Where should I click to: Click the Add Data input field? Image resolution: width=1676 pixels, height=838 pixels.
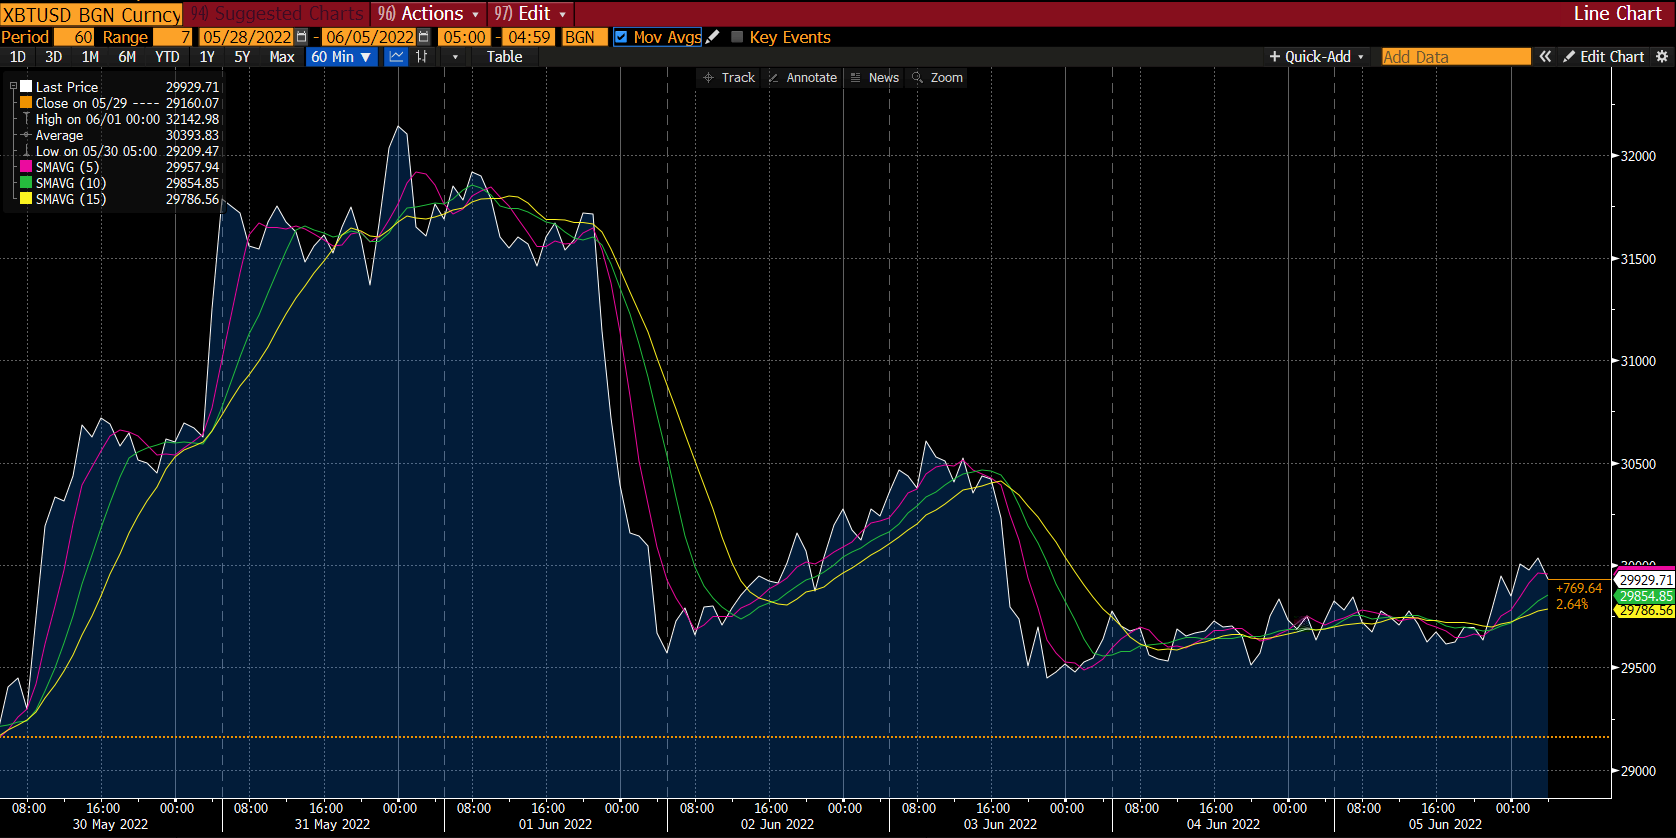[1455, 57]
